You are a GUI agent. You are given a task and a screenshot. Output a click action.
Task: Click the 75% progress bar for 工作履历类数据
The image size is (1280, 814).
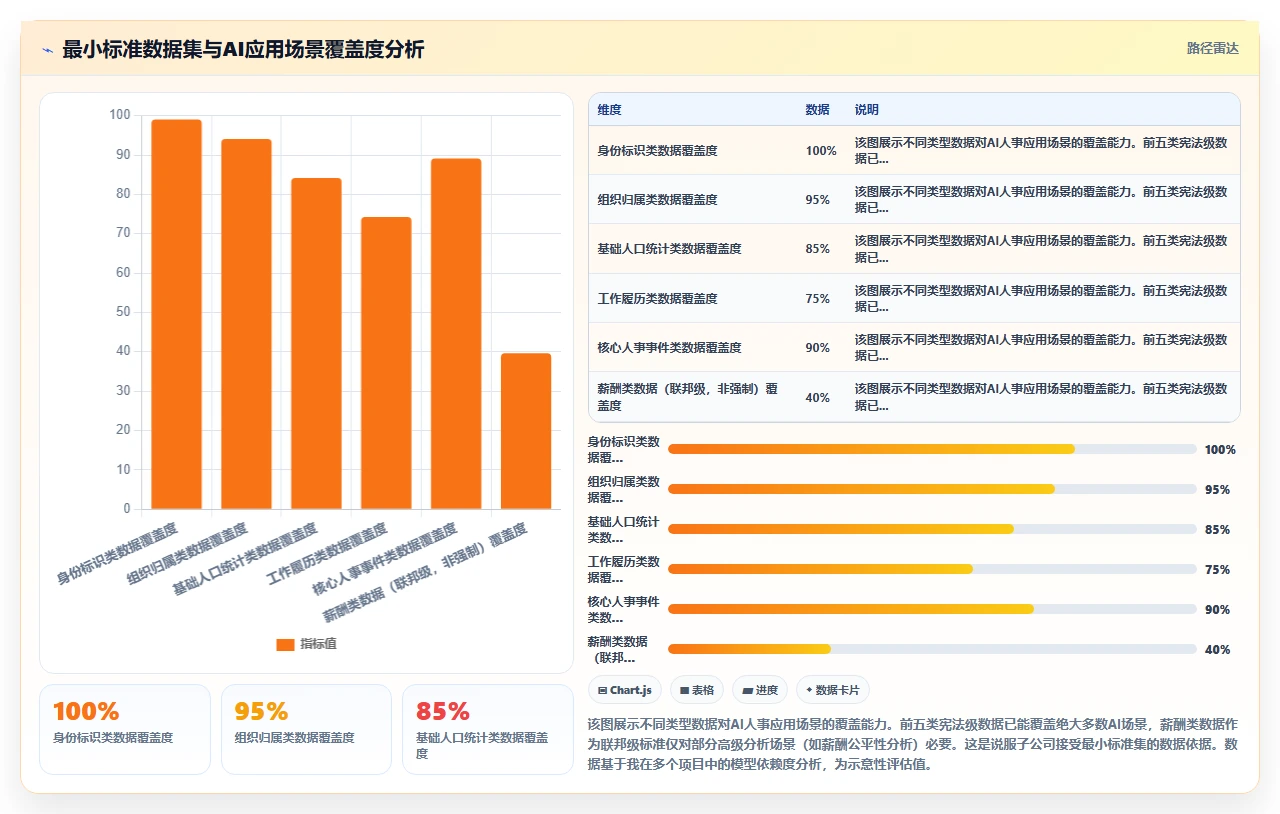point(932,569)
